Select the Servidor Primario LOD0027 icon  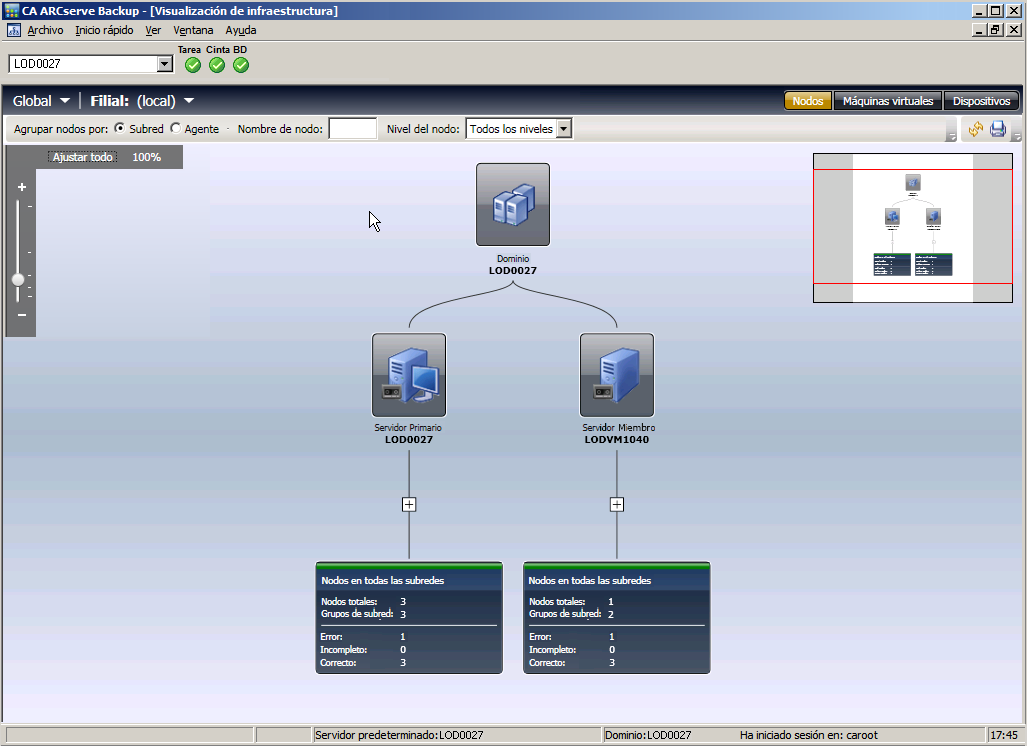[x=408, y=375]
